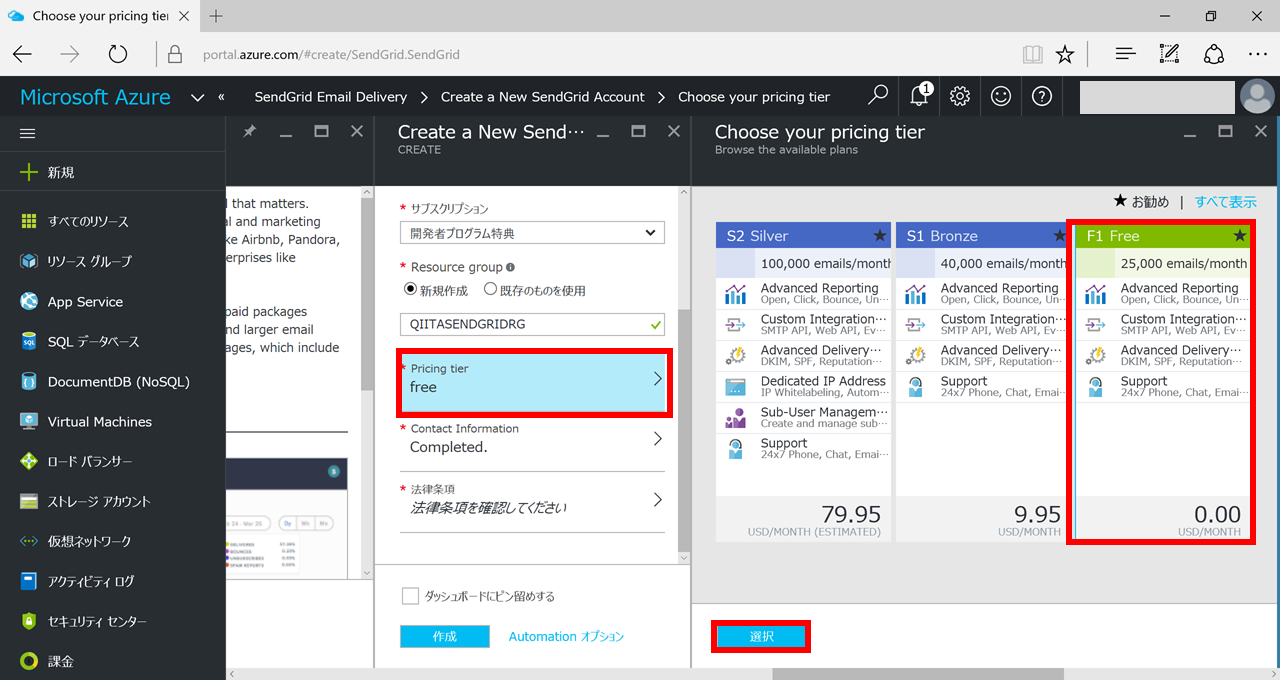Select the S2 Silver plan header
Viewport: 1280px width, 680px height.
[804, 236]
